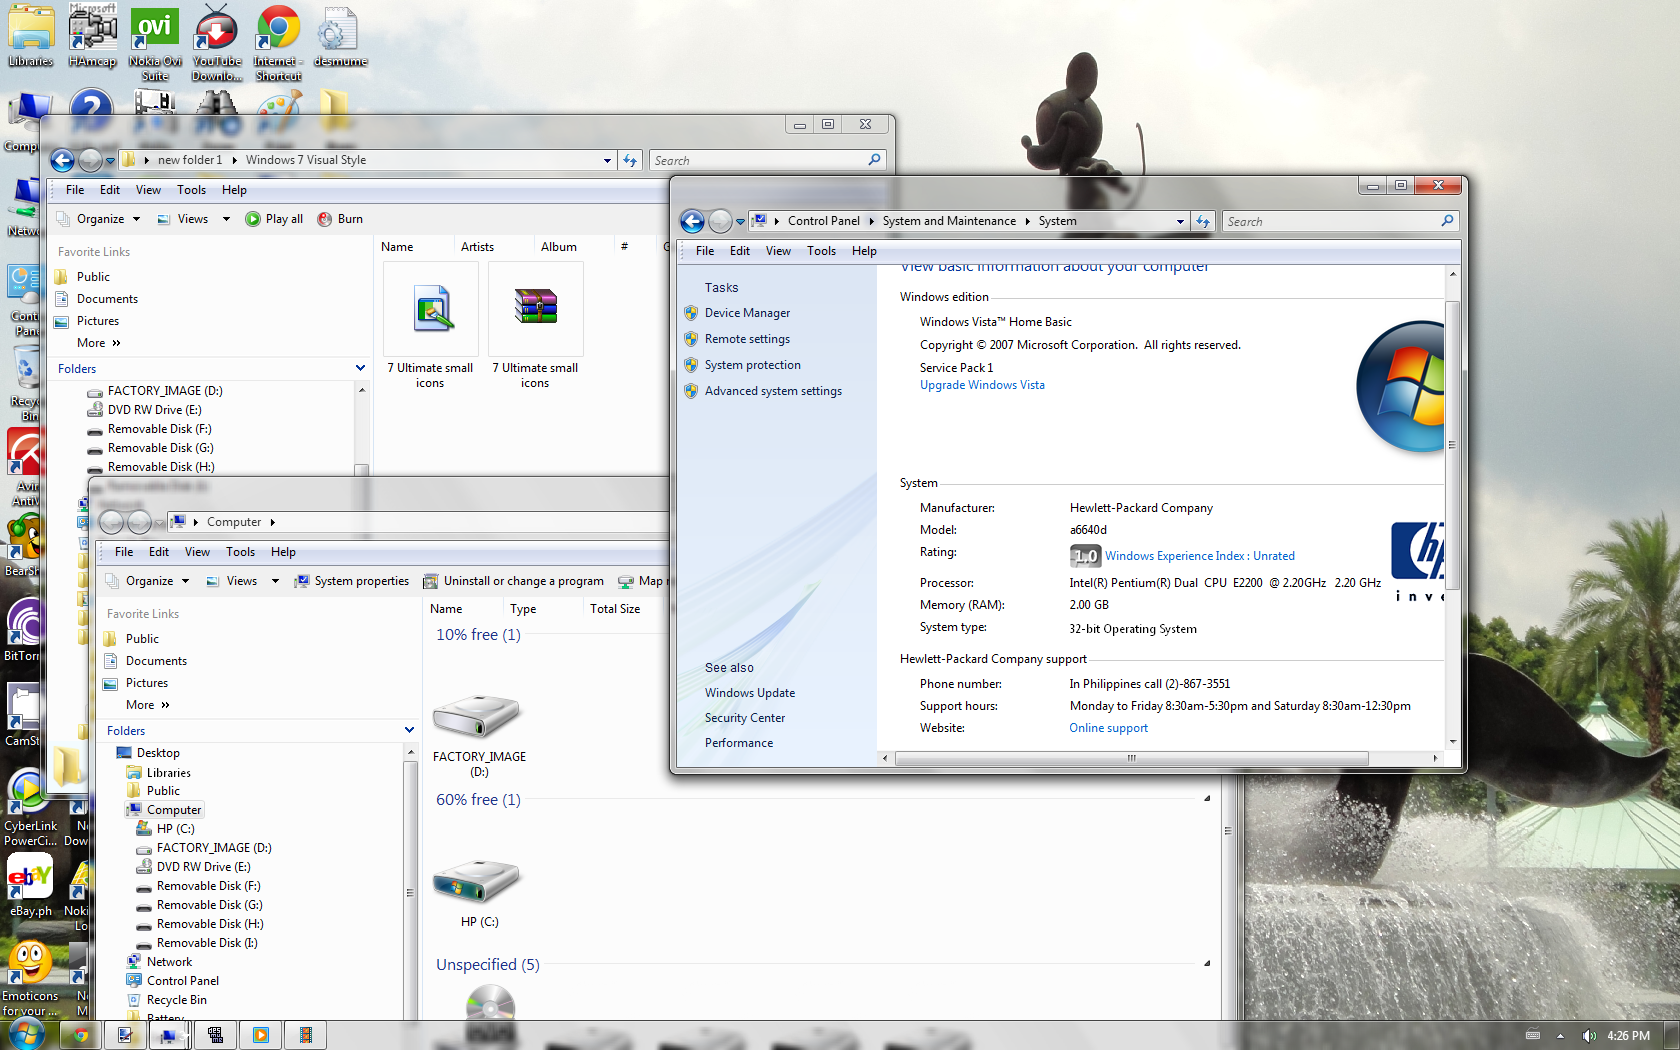The height and width of the screenshot is (1050, 1680).
Task: Click System properties in Computer toolbar
Action: (x=352, y=581)
